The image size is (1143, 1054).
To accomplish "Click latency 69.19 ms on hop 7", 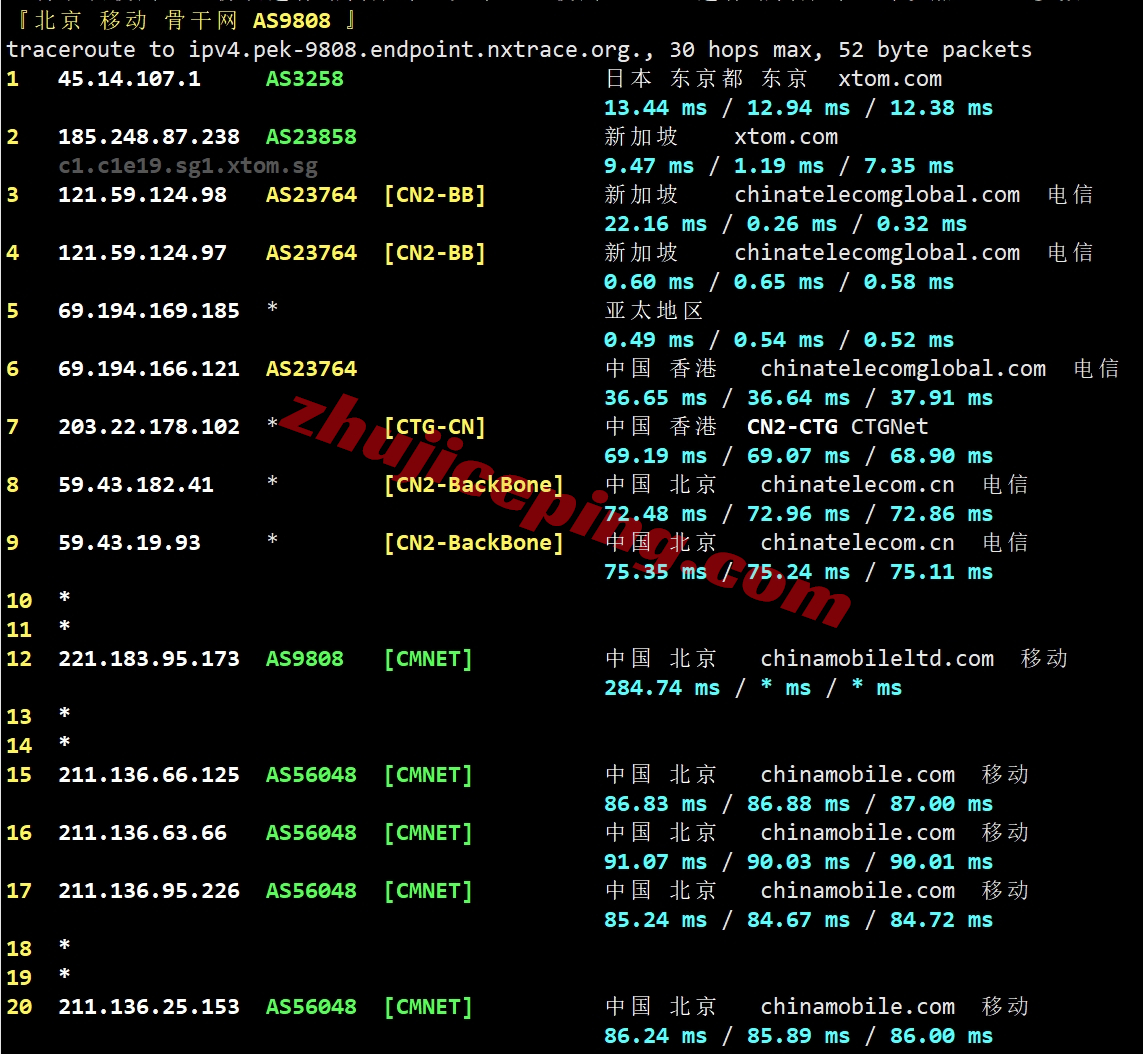I will pos(655,456).
